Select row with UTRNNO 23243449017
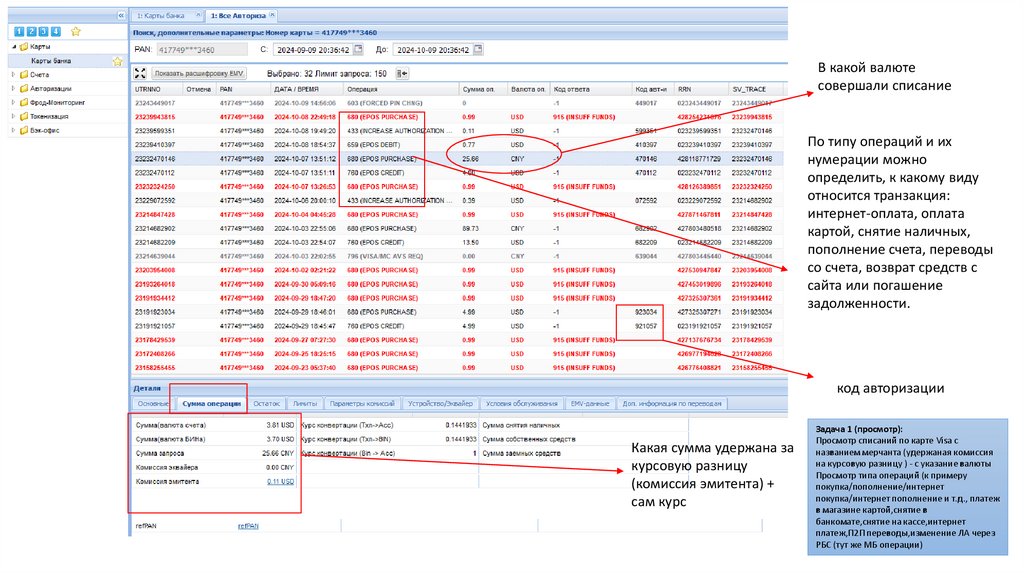 (x=457, y=103)
